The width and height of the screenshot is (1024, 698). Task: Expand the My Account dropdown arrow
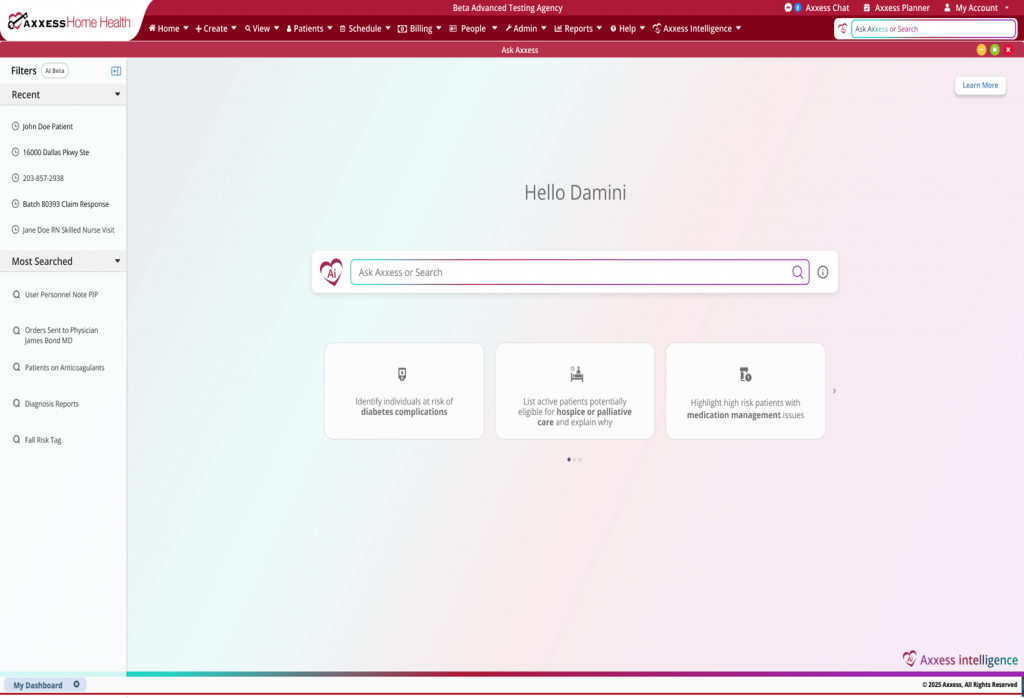(x=1007, y=8)
